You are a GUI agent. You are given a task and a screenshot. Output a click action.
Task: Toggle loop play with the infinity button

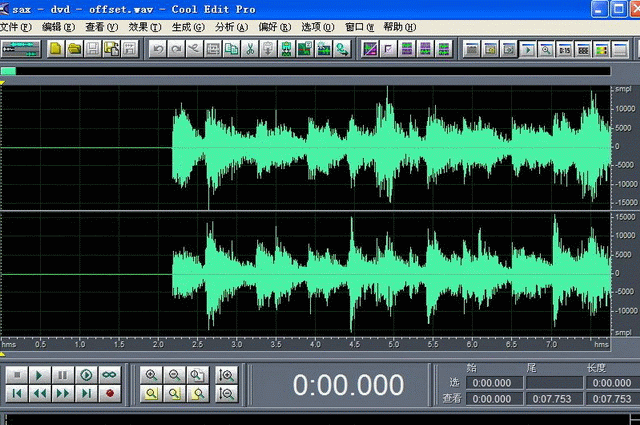pyautogui.click(x=109, y=375)
